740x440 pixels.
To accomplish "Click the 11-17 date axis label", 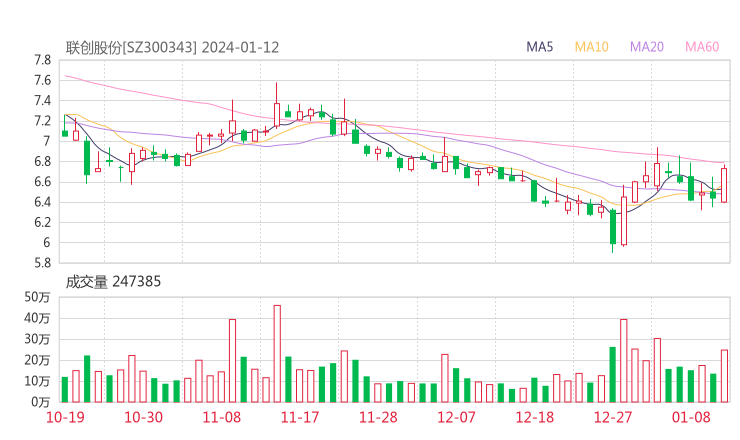I will (x=300, y=417).
